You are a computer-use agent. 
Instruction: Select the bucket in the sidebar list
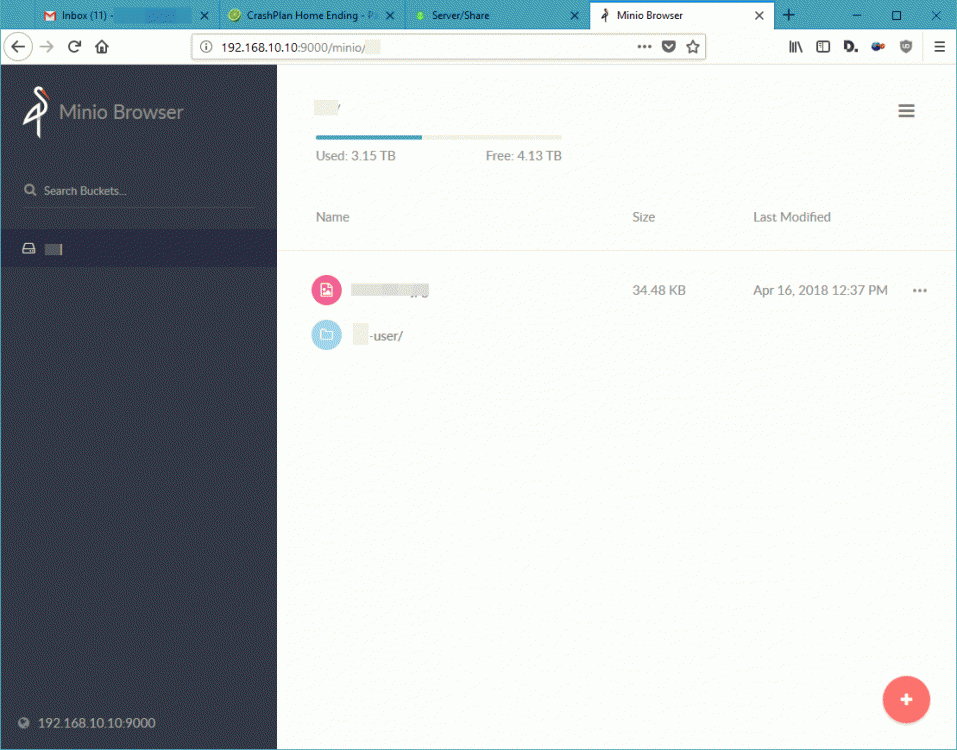tap(139, 248)
